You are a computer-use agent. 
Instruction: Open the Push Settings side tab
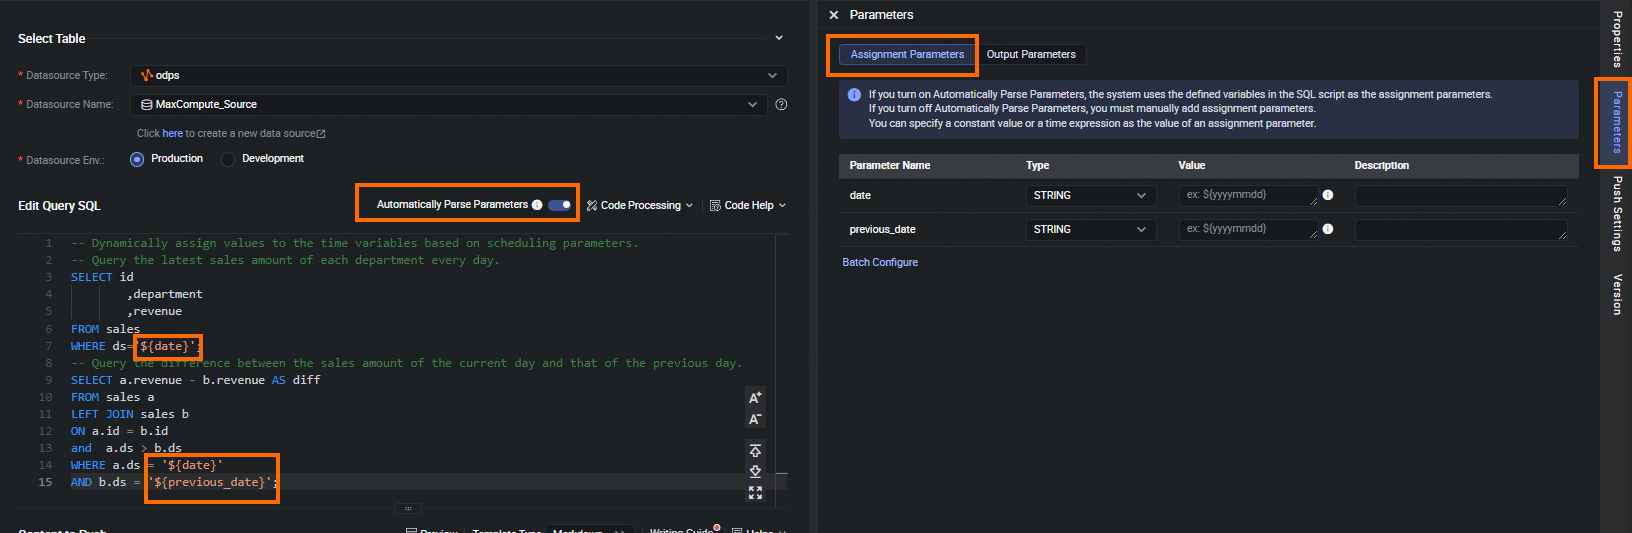pos(1617,213)
